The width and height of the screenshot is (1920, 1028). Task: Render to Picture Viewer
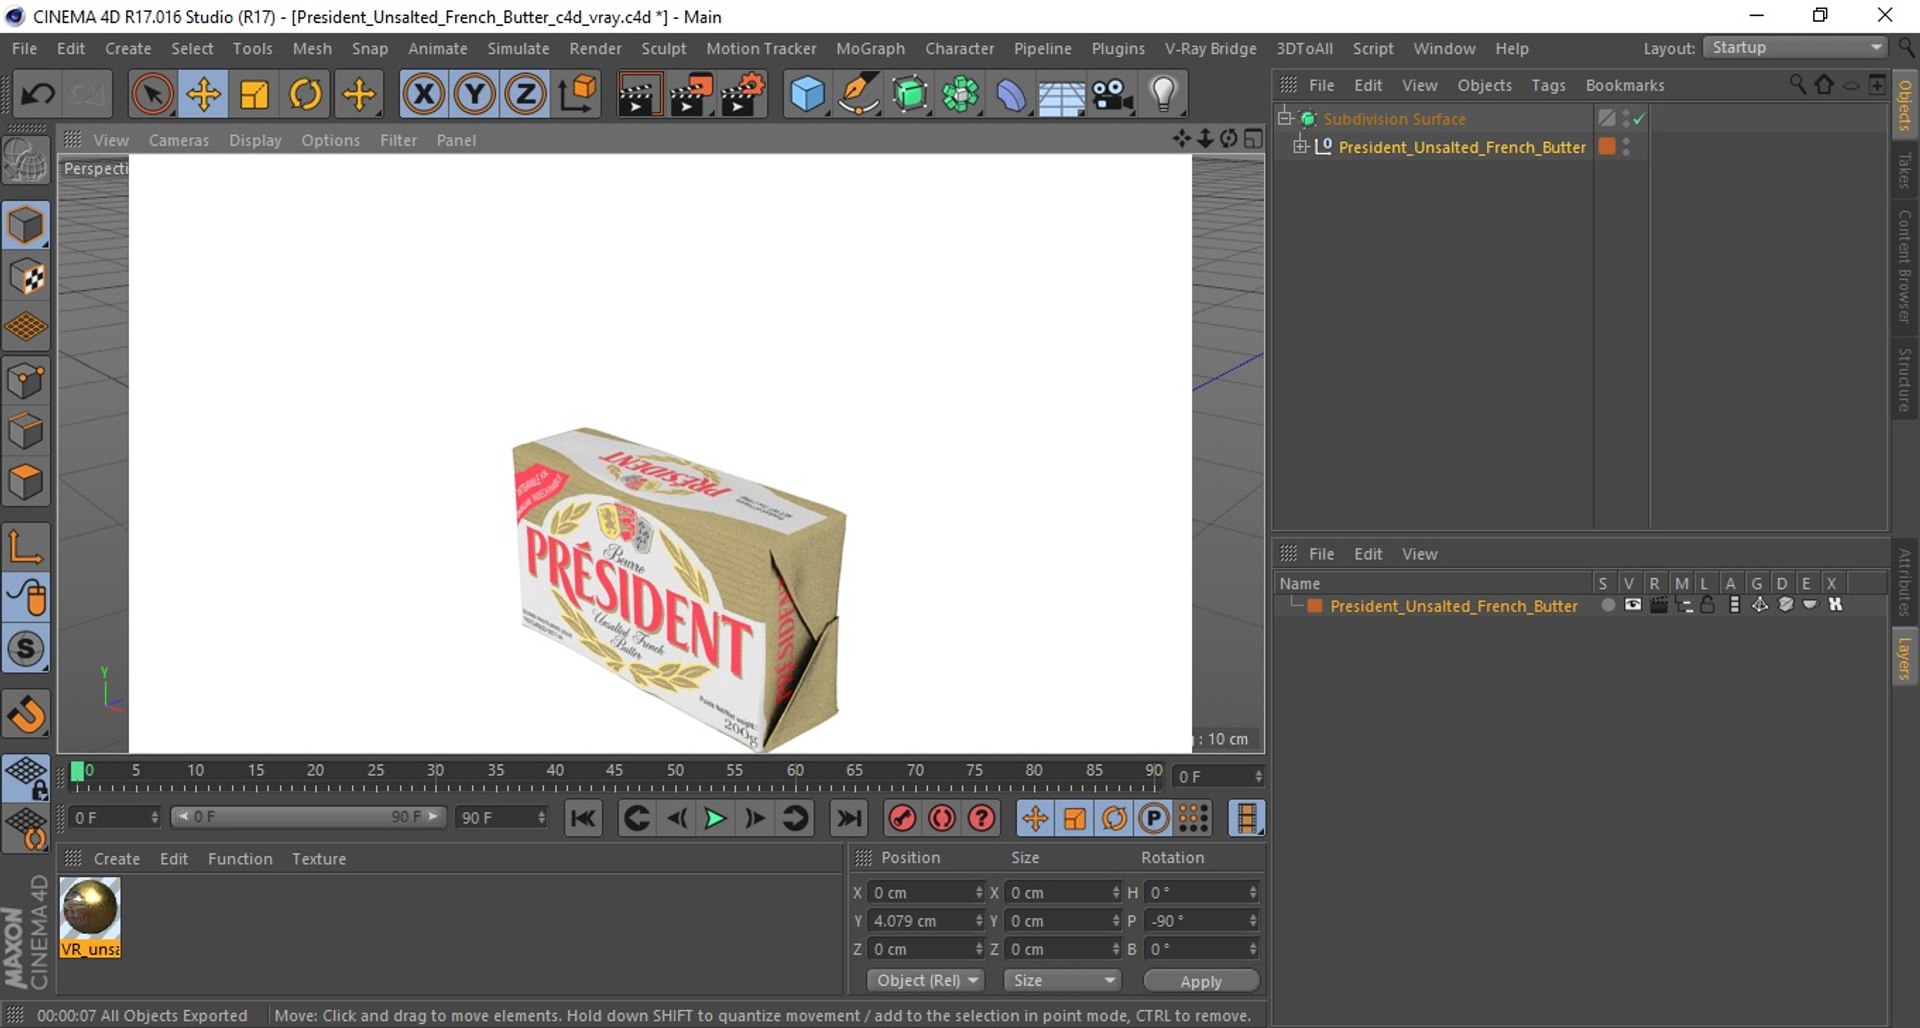pyautogui.click(x=691, y=95)
